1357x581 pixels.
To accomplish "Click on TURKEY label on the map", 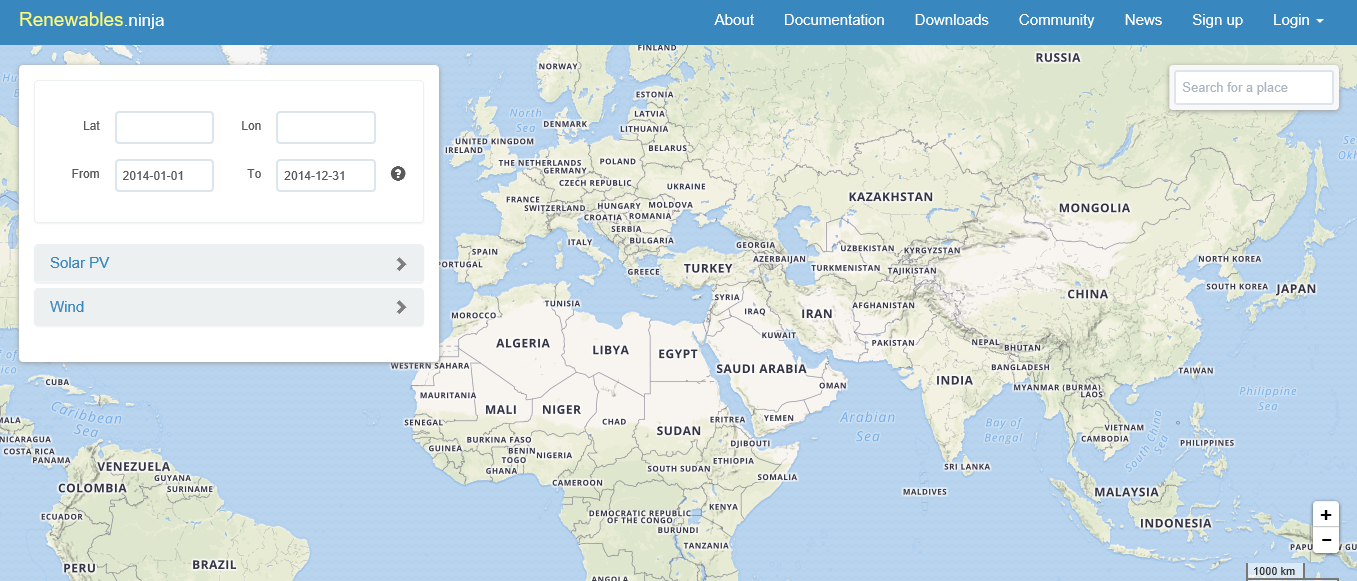I will click(708, 268).
